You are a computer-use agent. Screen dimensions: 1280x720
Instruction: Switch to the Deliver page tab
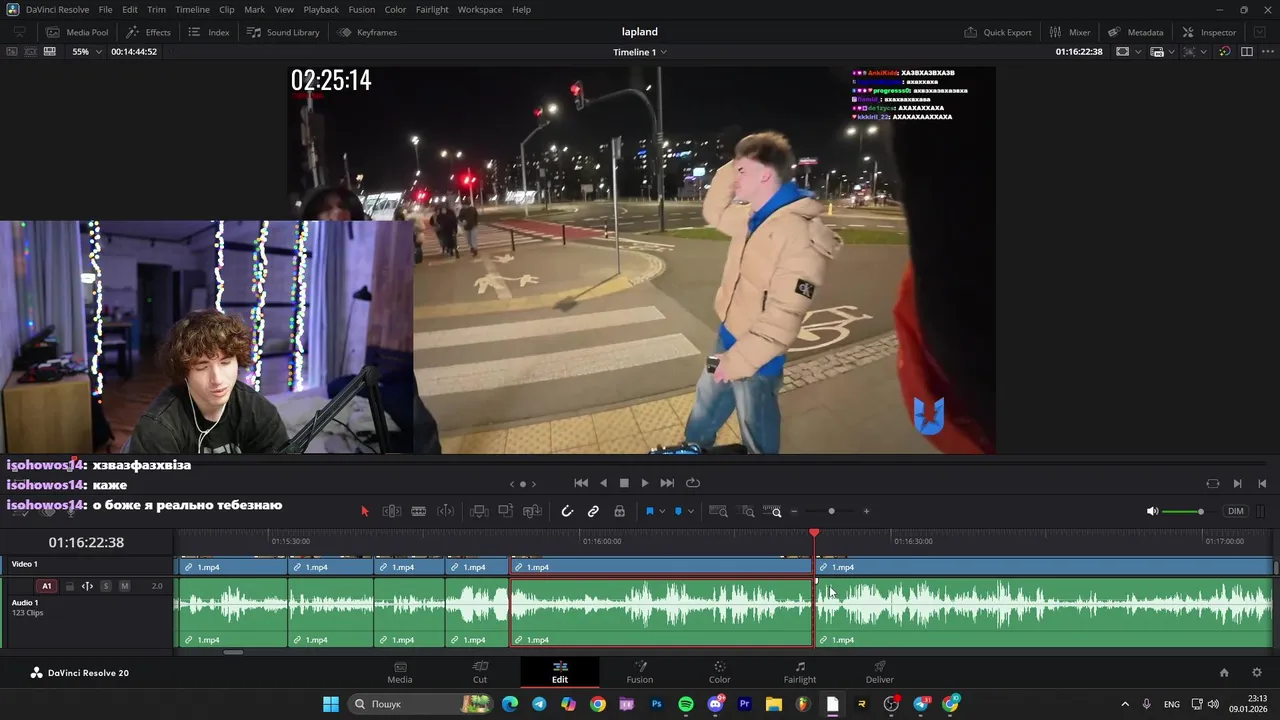click(x=880, y=672)
